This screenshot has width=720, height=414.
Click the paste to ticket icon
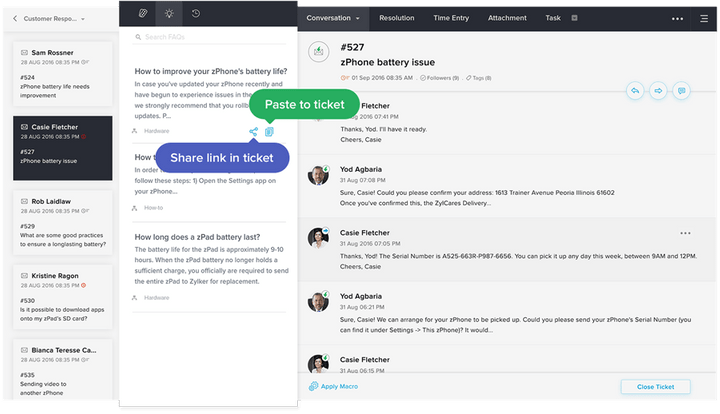(269, 132)
